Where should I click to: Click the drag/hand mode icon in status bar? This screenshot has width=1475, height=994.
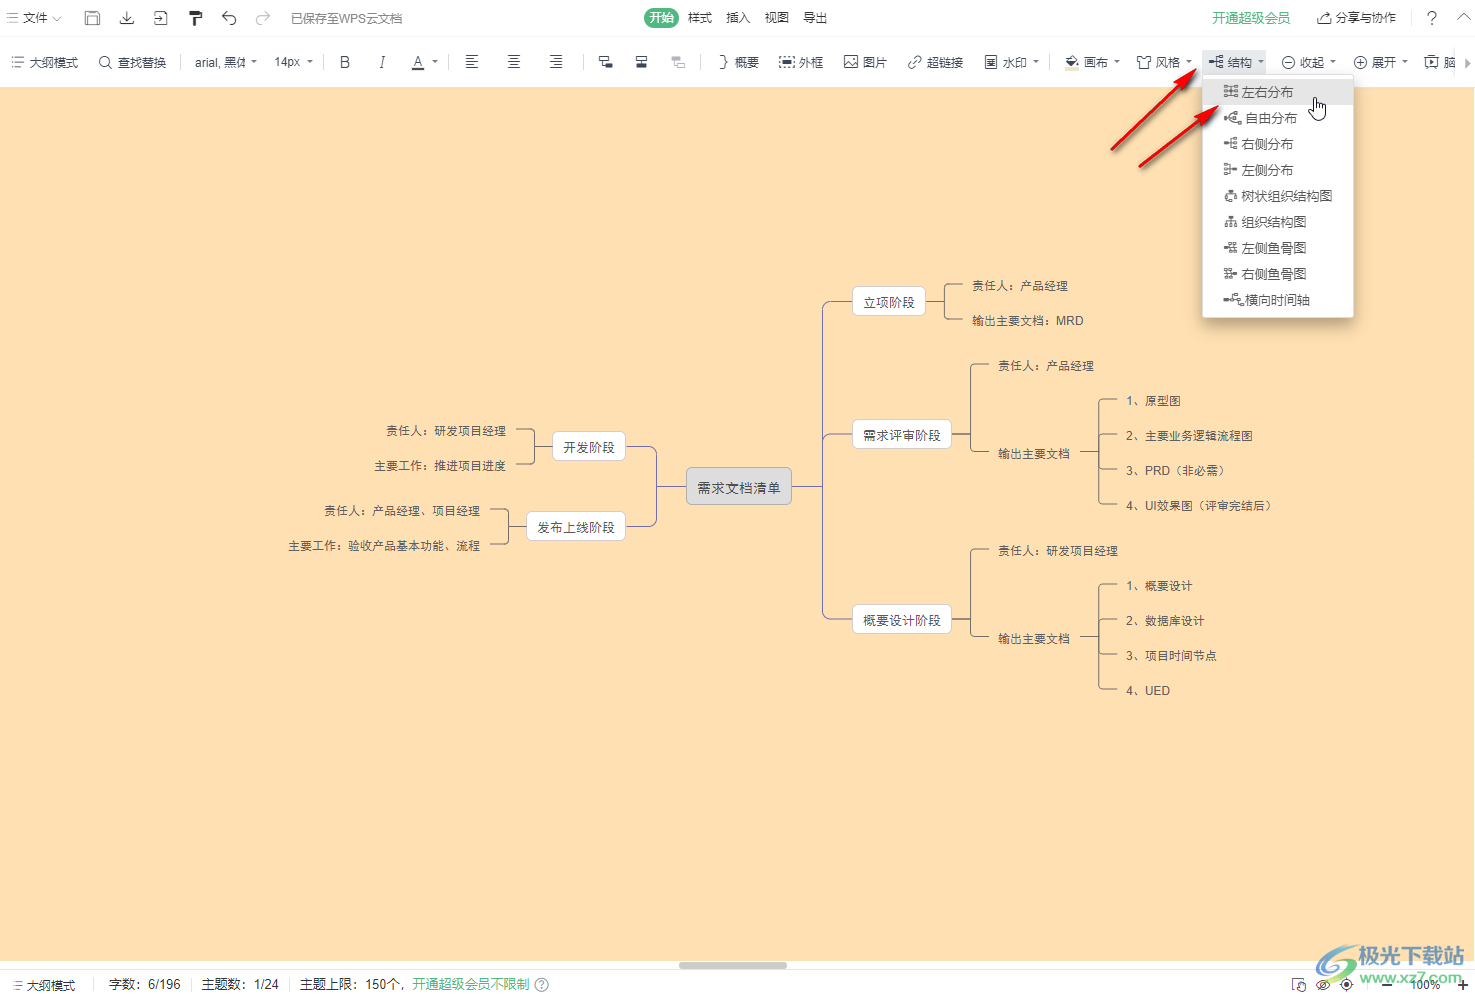click(1299, 985)
